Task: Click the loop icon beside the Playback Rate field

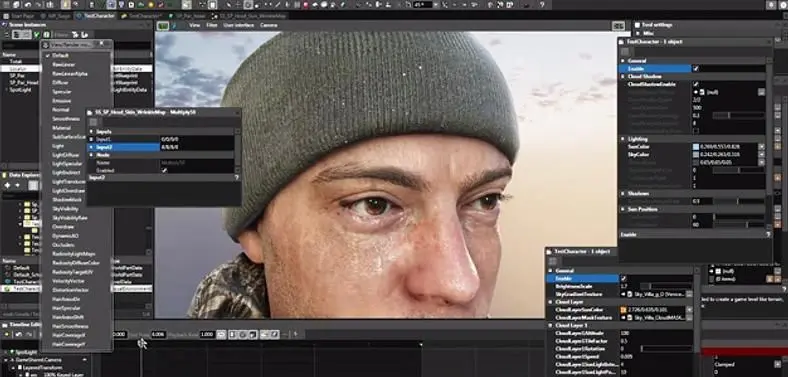Action: pyautogui.click(x=221, y=334)
